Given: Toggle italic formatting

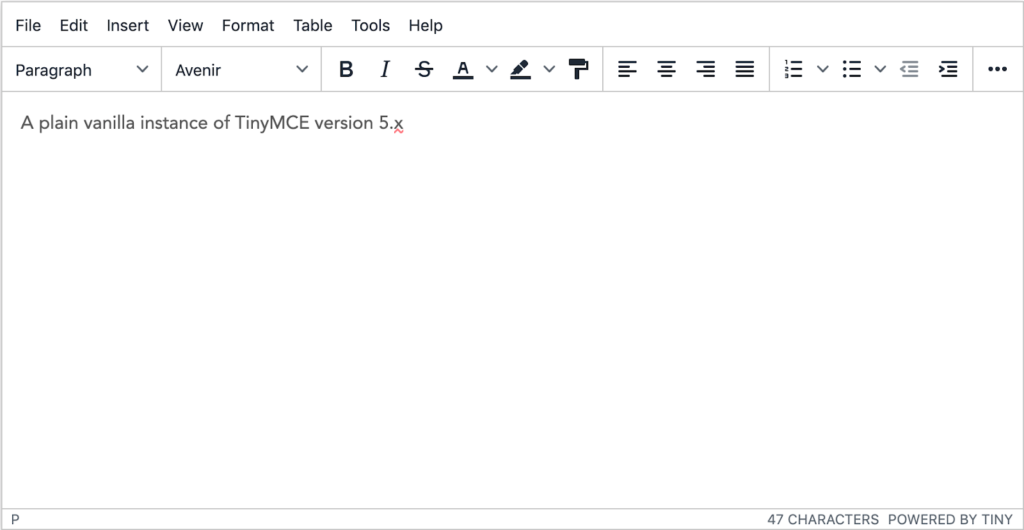Looking at the screenshot, I should [x=385, y=69].
